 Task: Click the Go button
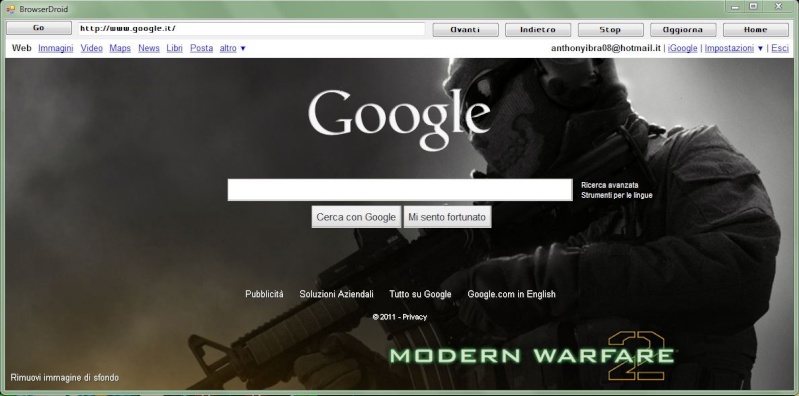39,29
